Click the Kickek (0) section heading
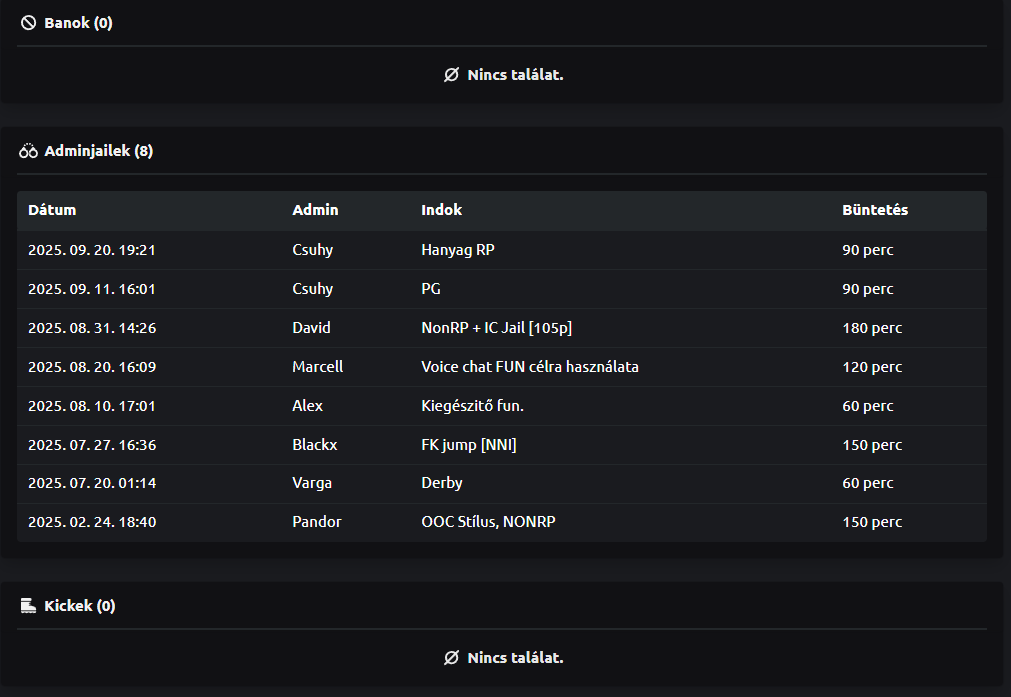 [80, 606]
